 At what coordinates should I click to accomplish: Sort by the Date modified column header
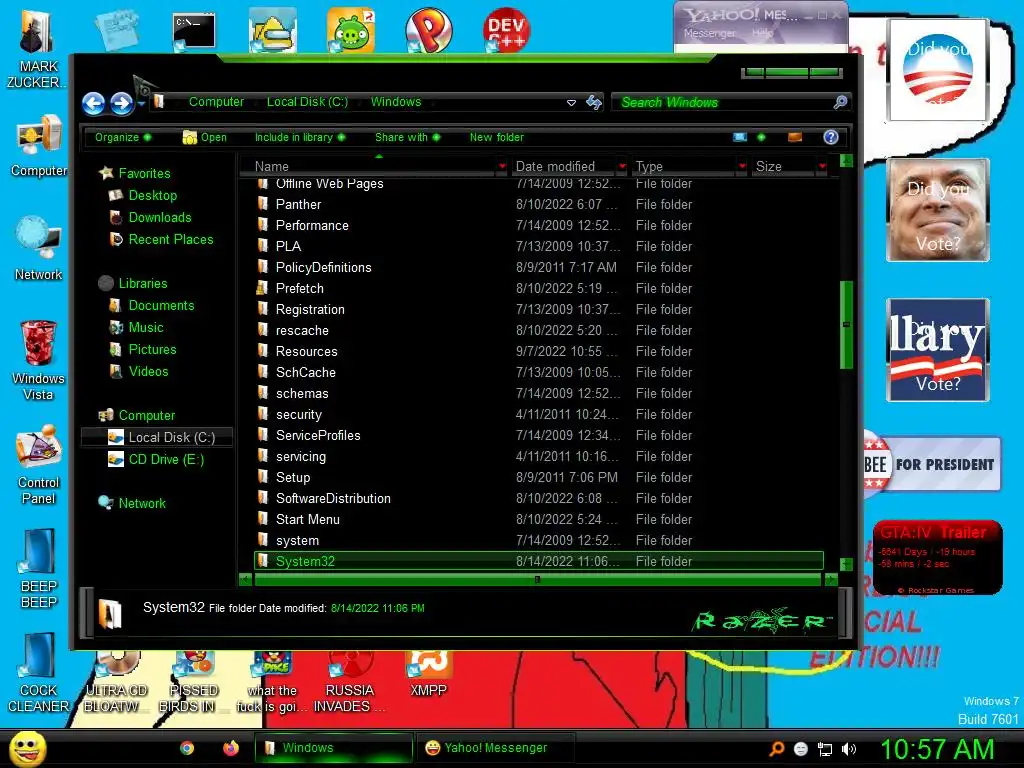[564, 166]
